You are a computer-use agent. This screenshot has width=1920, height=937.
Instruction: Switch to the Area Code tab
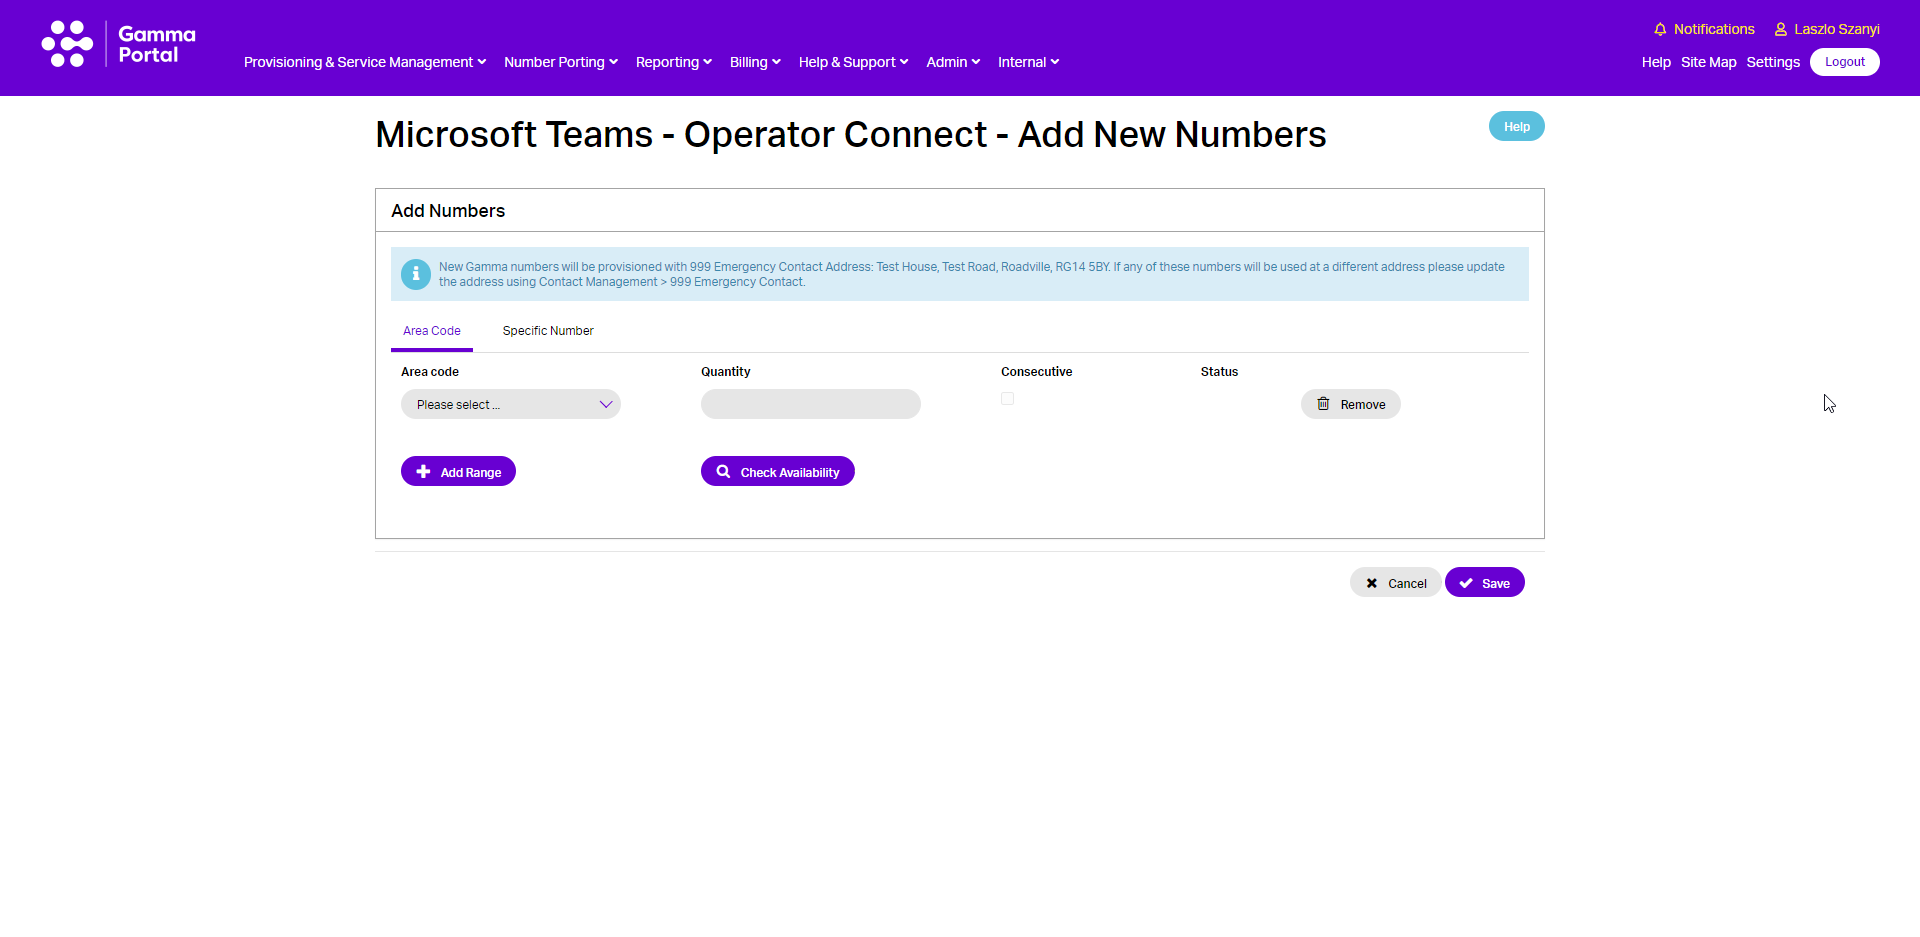click(432, 331)
